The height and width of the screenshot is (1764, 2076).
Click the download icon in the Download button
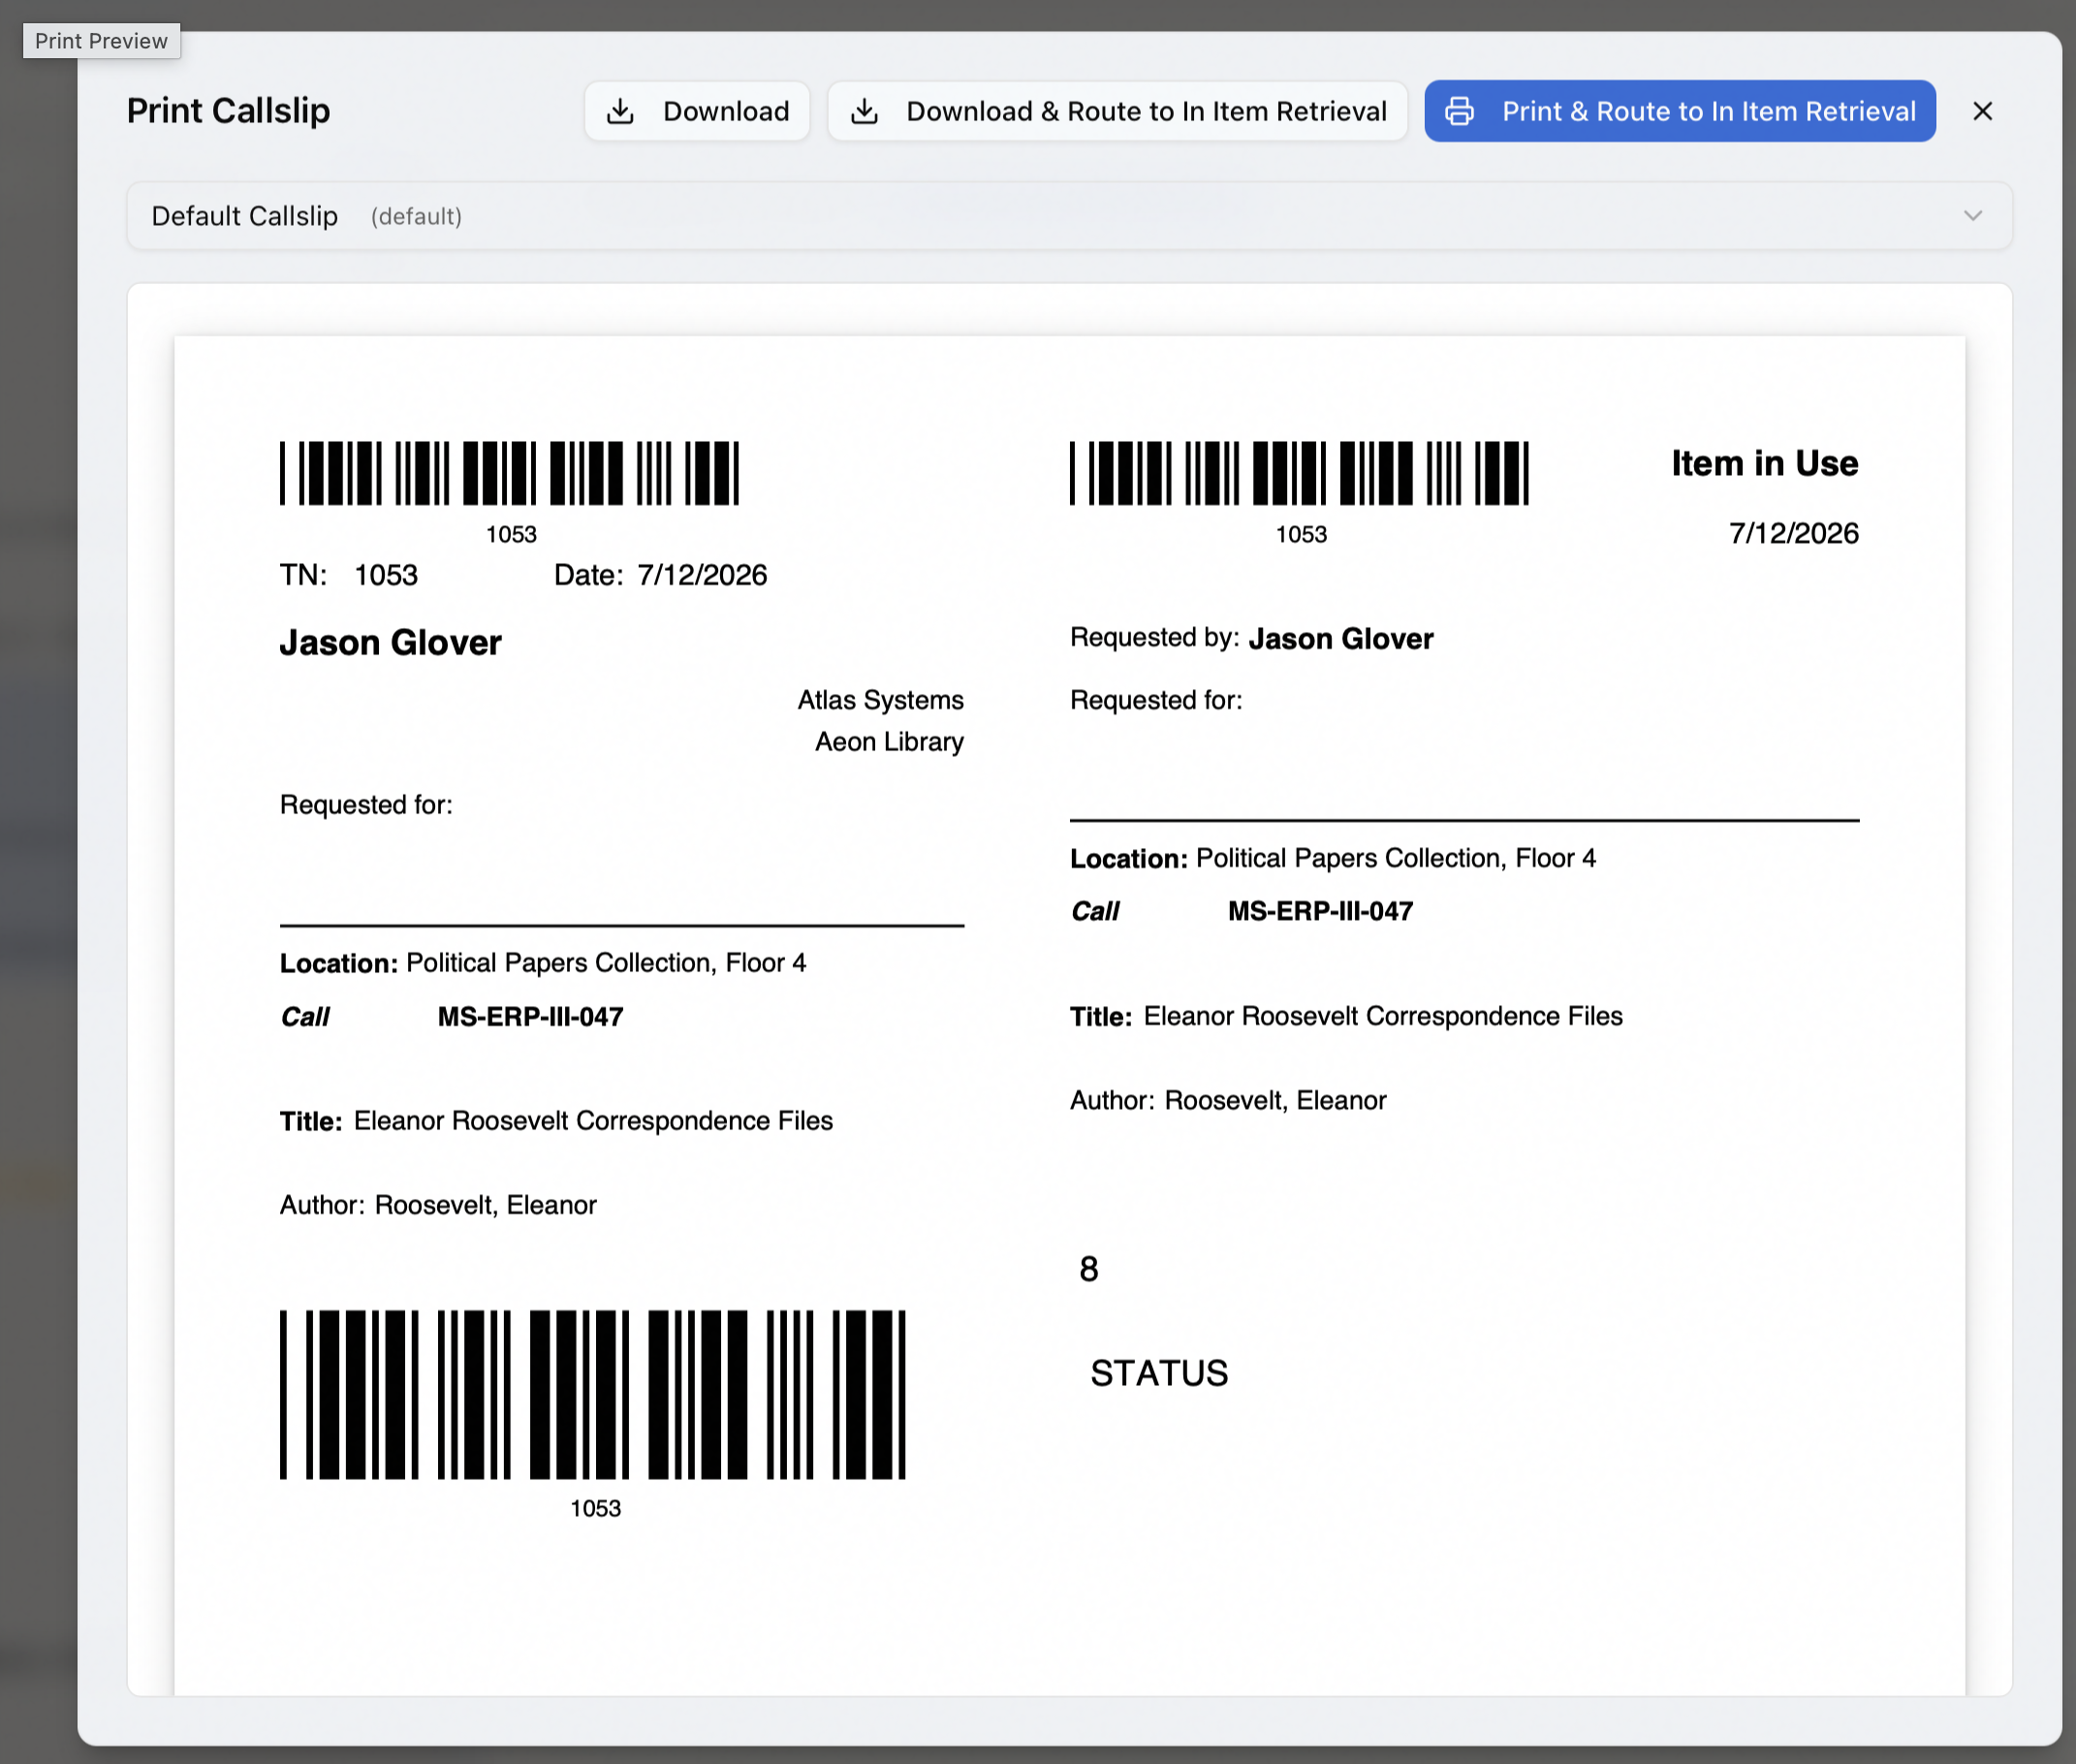tap(620, 111)
